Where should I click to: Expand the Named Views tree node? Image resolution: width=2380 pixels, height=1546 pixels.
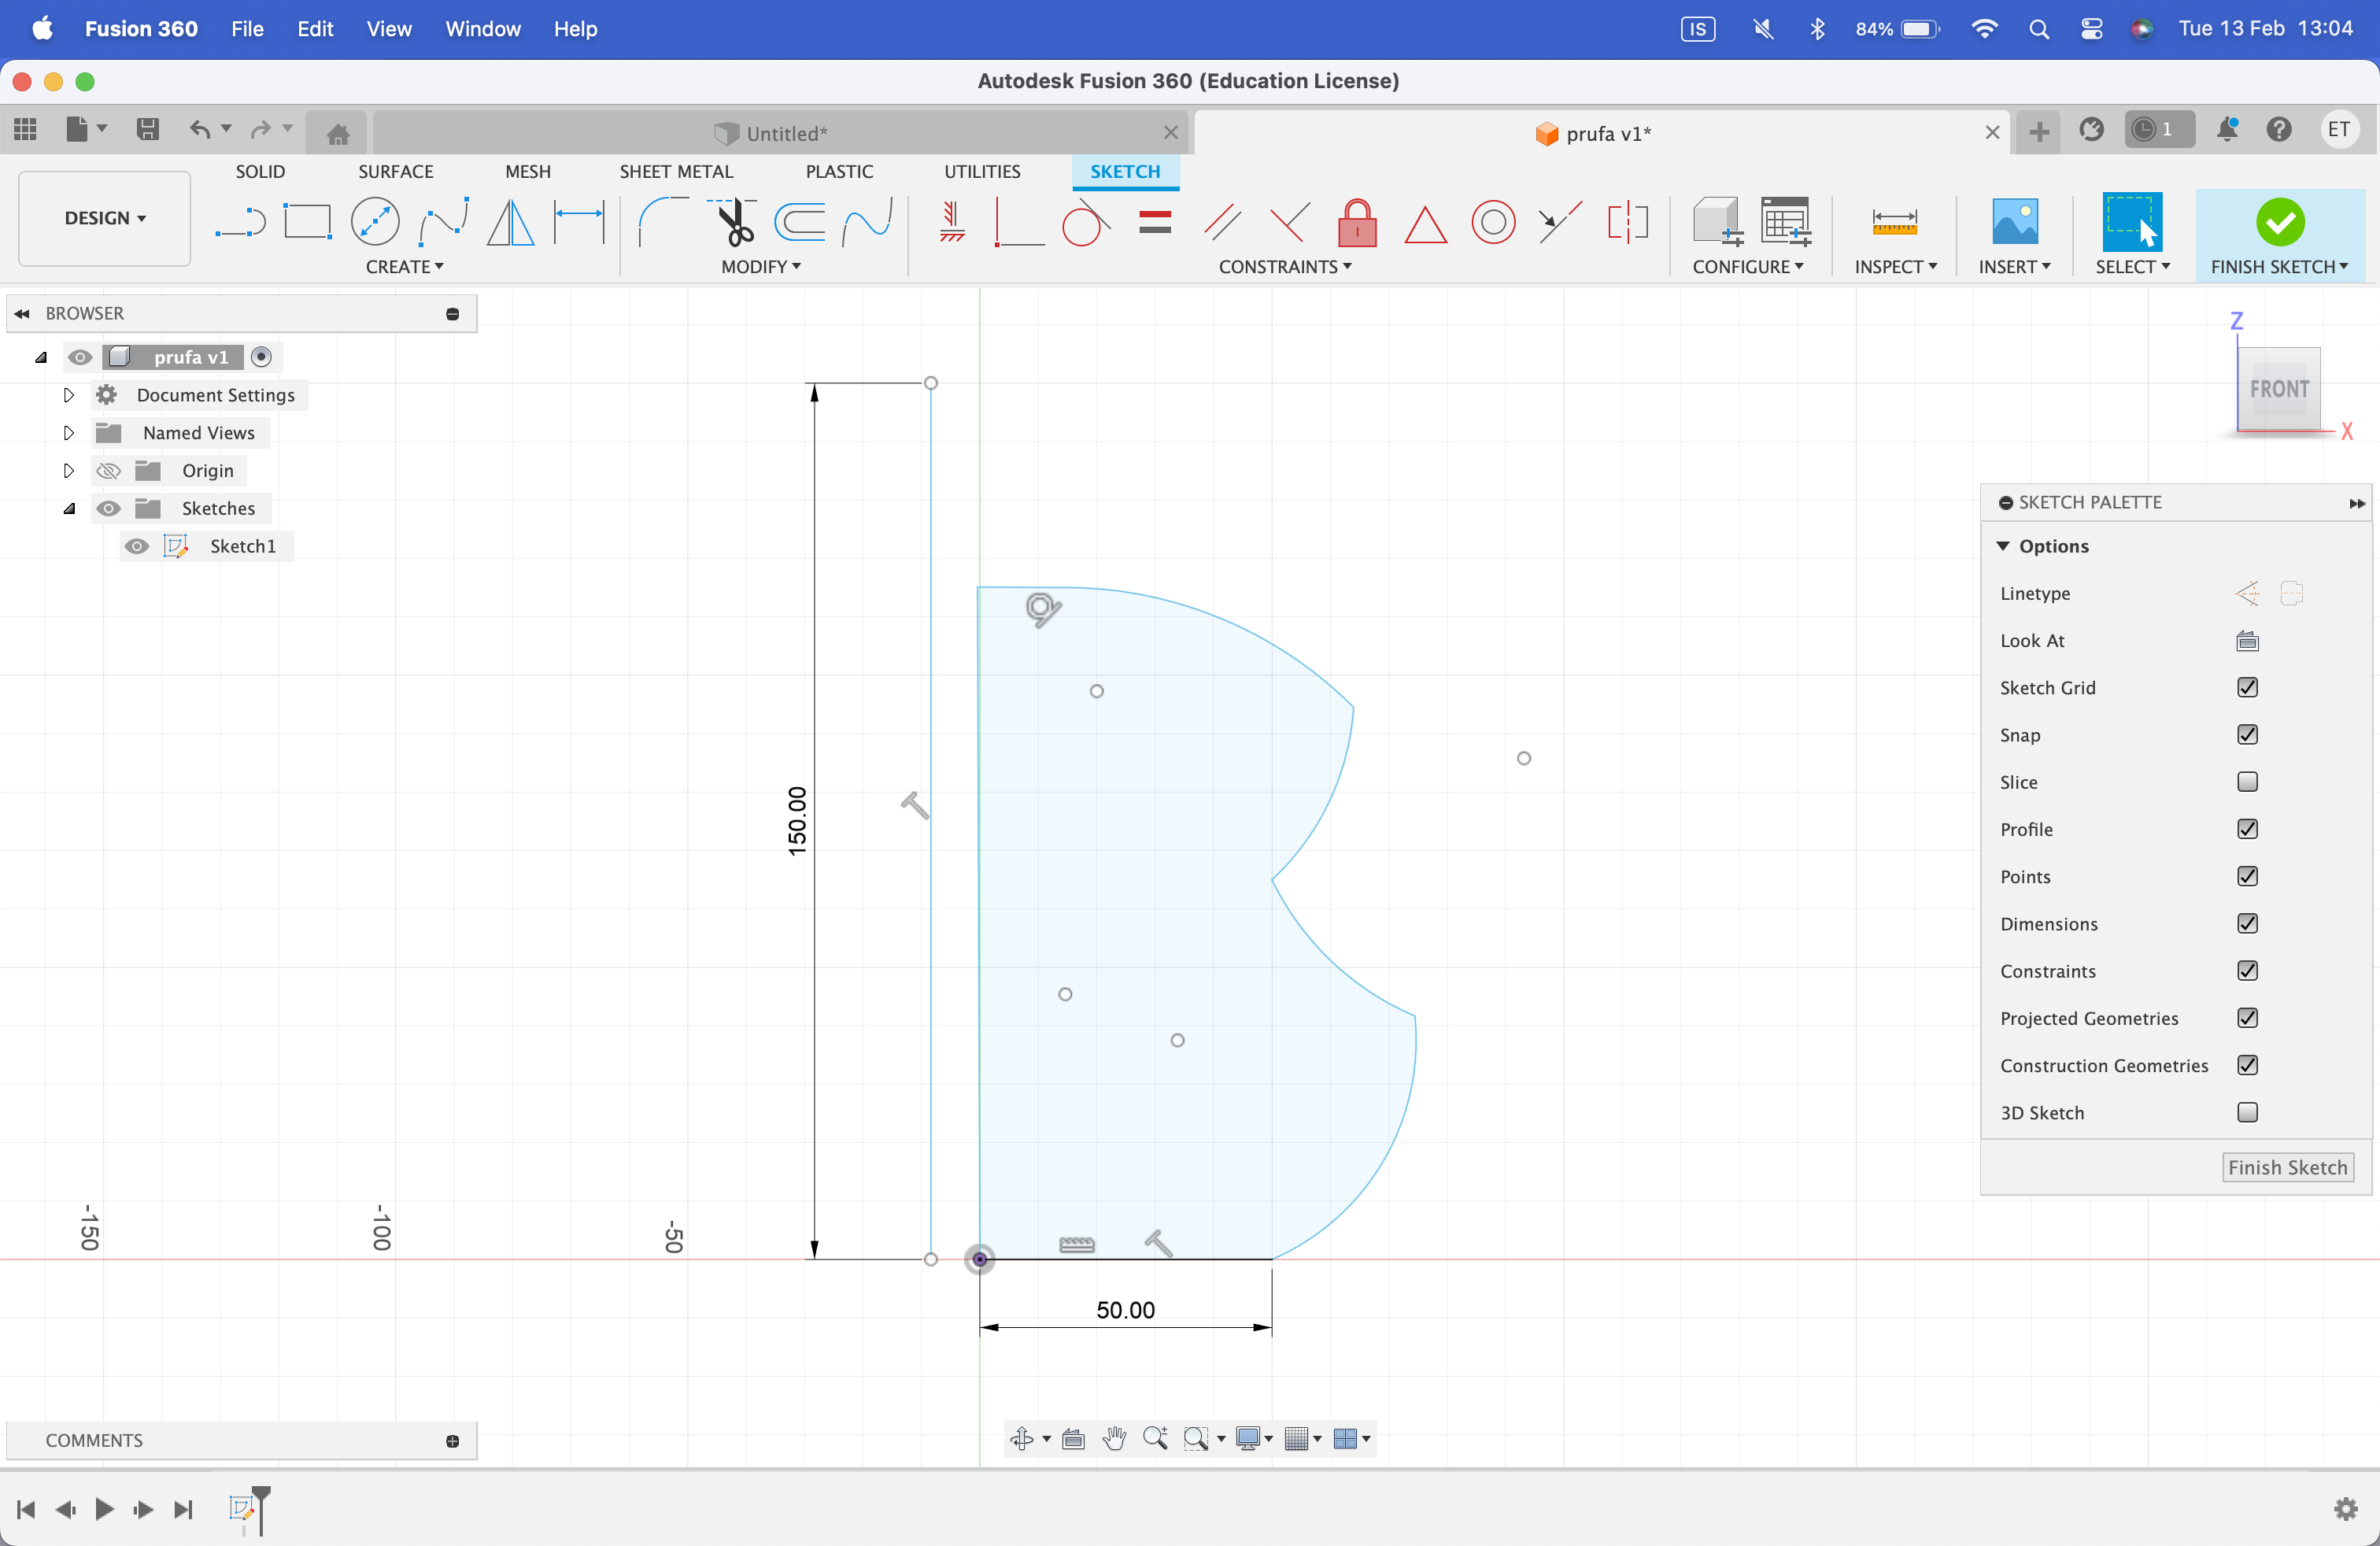(68, 433)
